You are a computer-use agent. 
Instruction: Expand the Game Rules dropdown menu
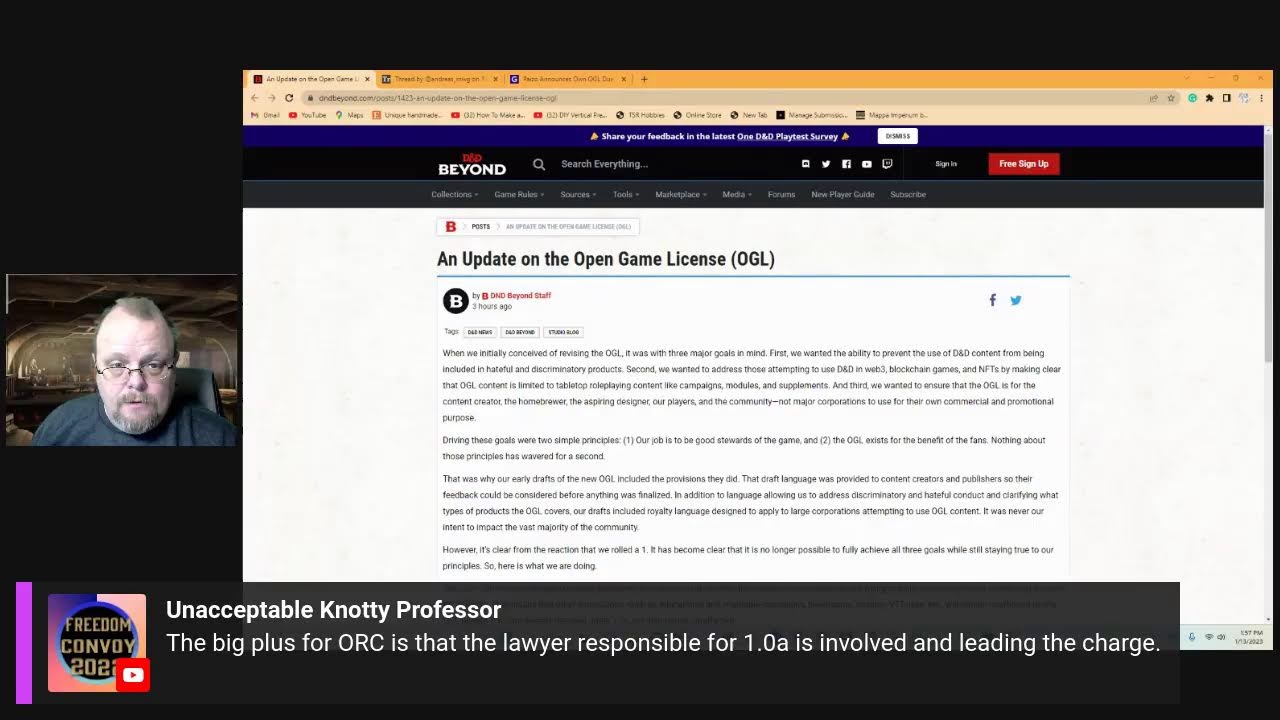tap(519, 194)
